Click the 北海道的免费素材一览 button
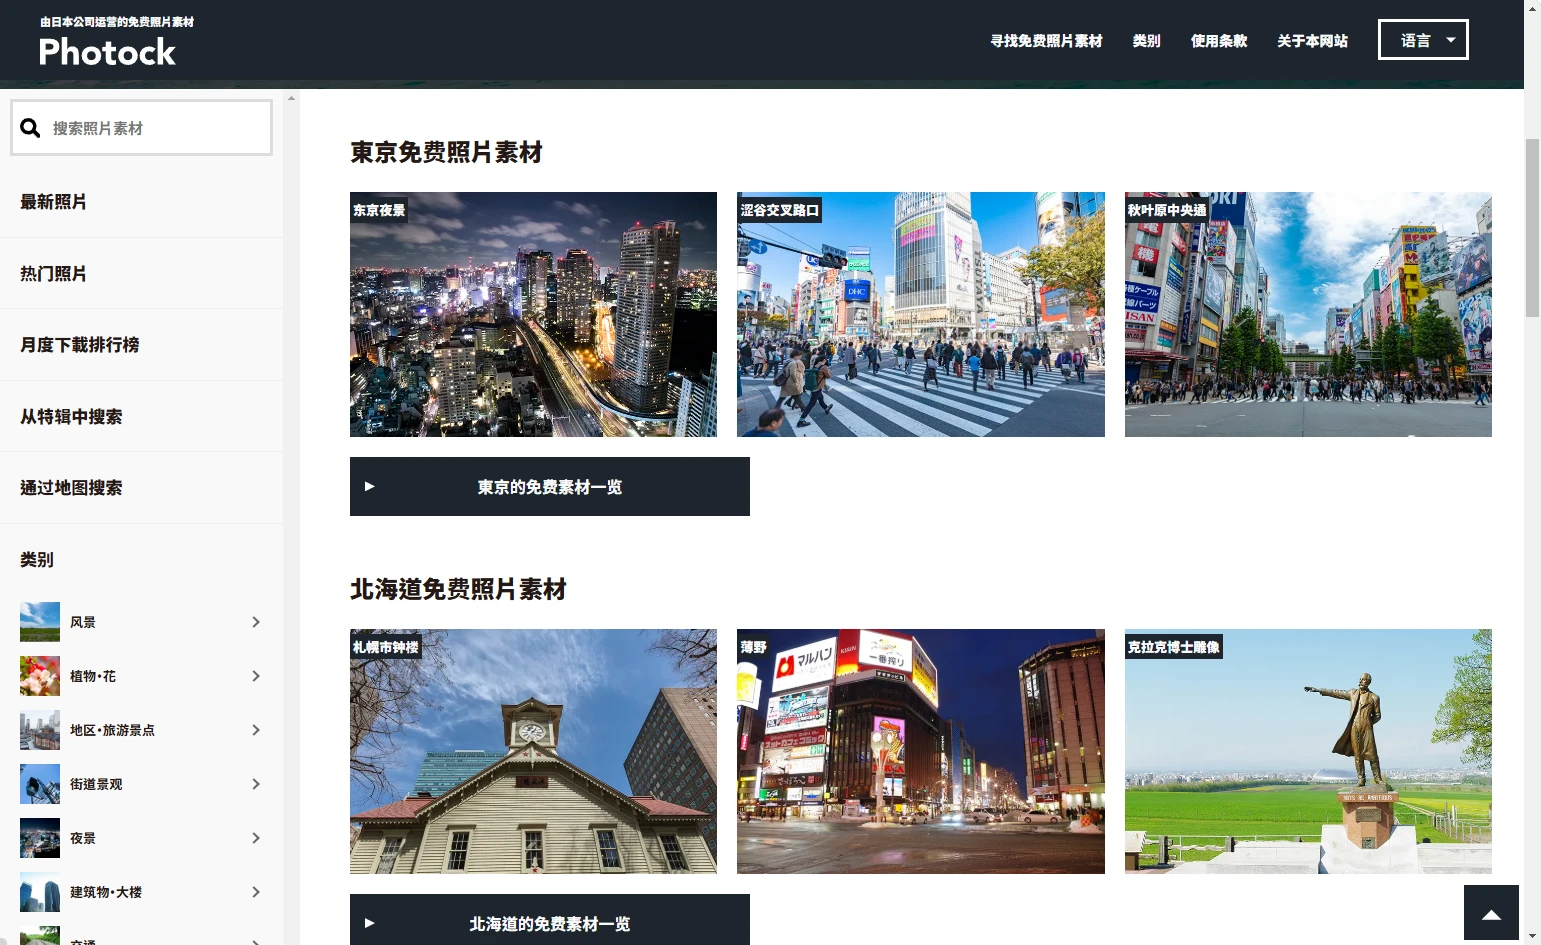This screenshot has width=1541, height=945. point(549,922)
